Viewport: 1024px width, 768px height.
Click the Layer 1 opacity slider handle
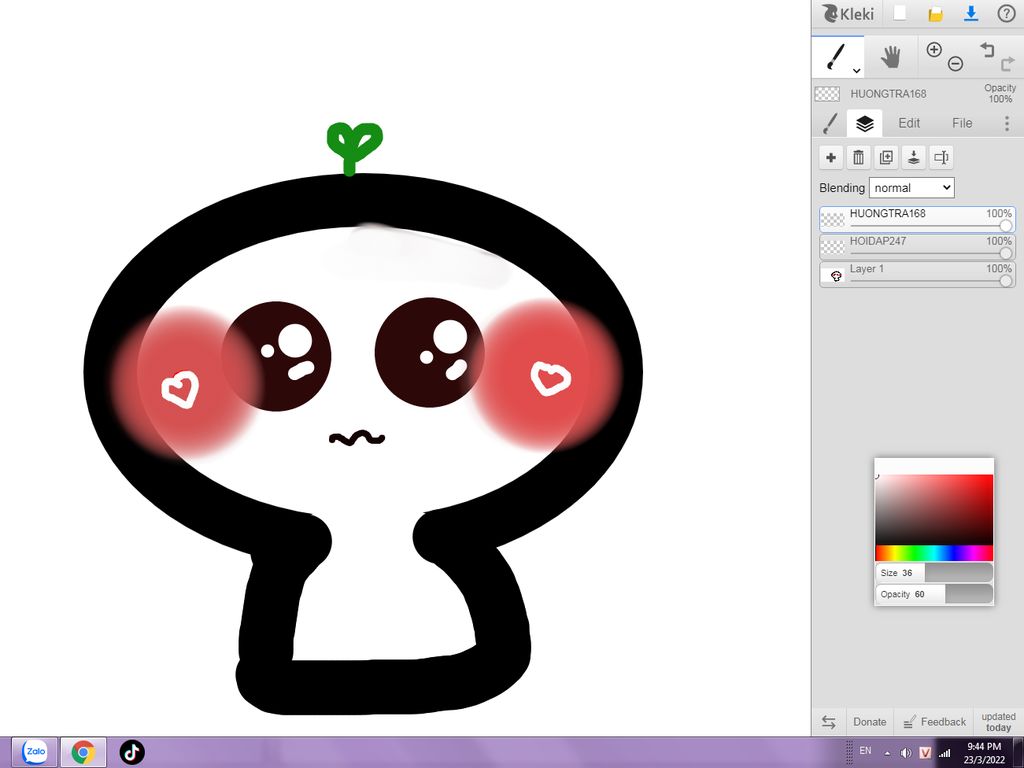pos(1006,281)
